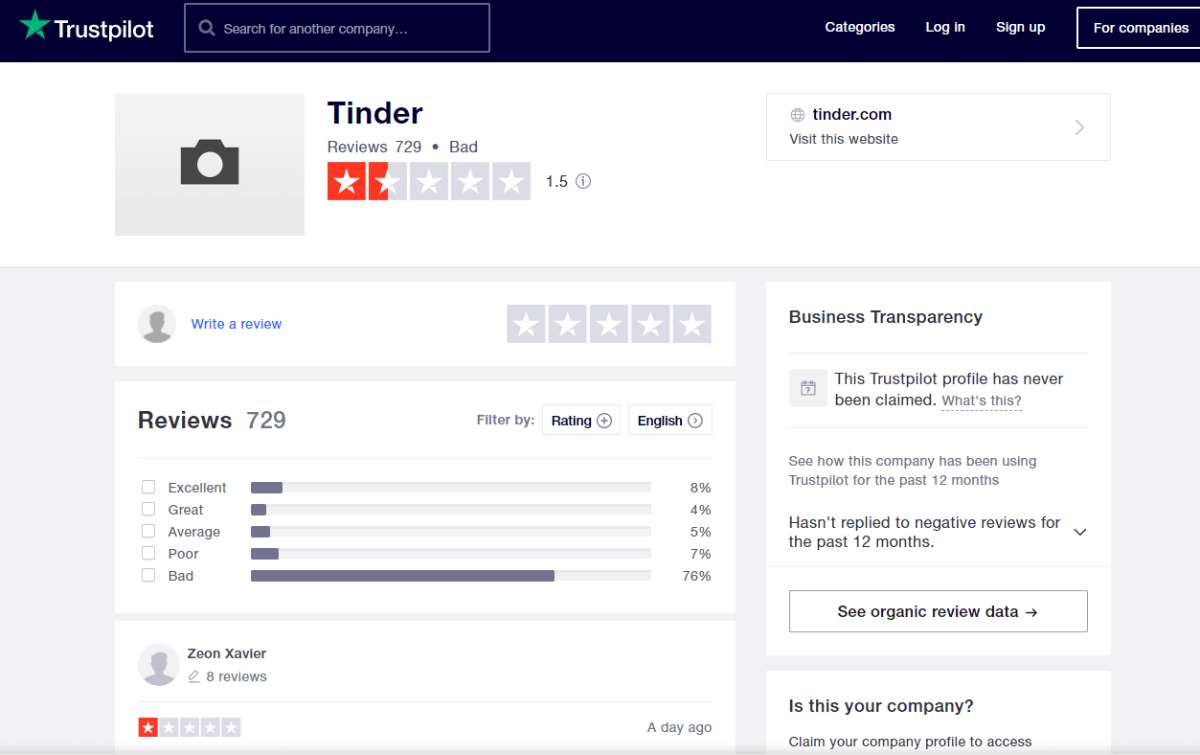Rate three stars in Write a review

pos(609,324)
